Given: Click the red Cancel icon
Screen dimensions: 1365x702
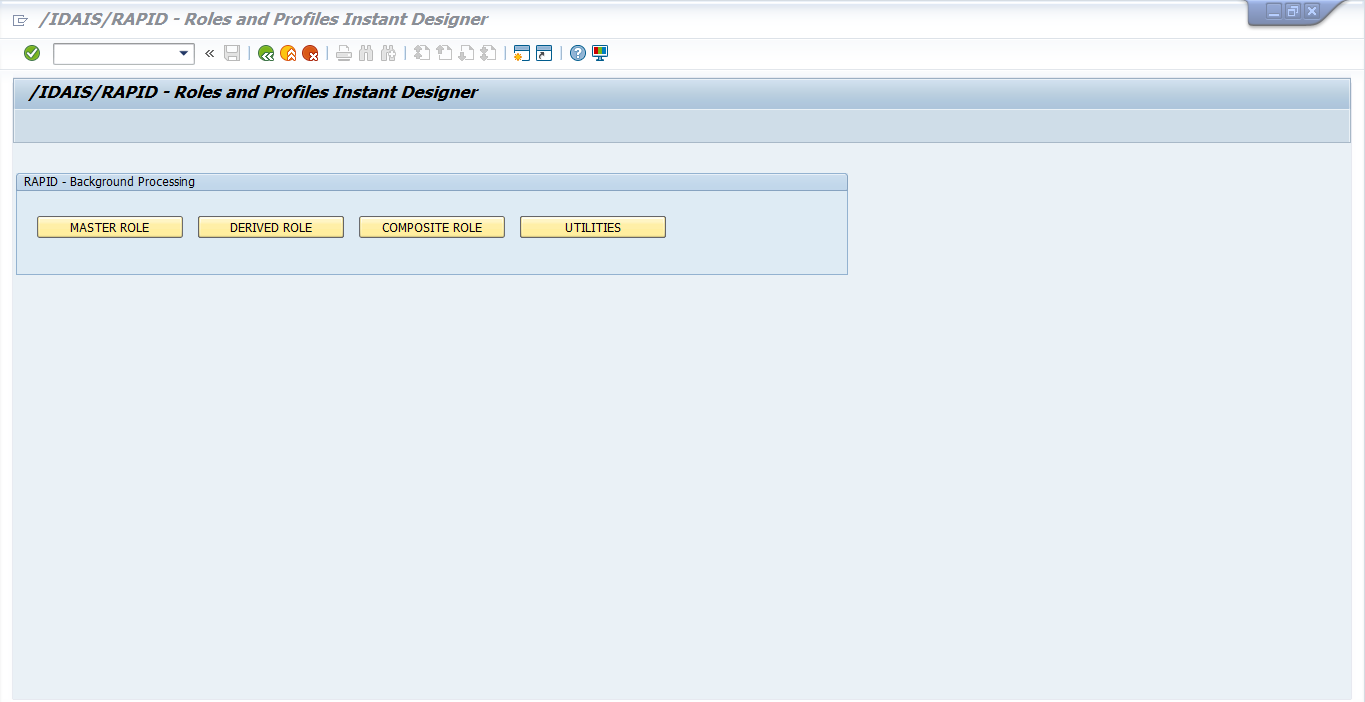Looking at the screenshot, I should [x=310, y=53].
